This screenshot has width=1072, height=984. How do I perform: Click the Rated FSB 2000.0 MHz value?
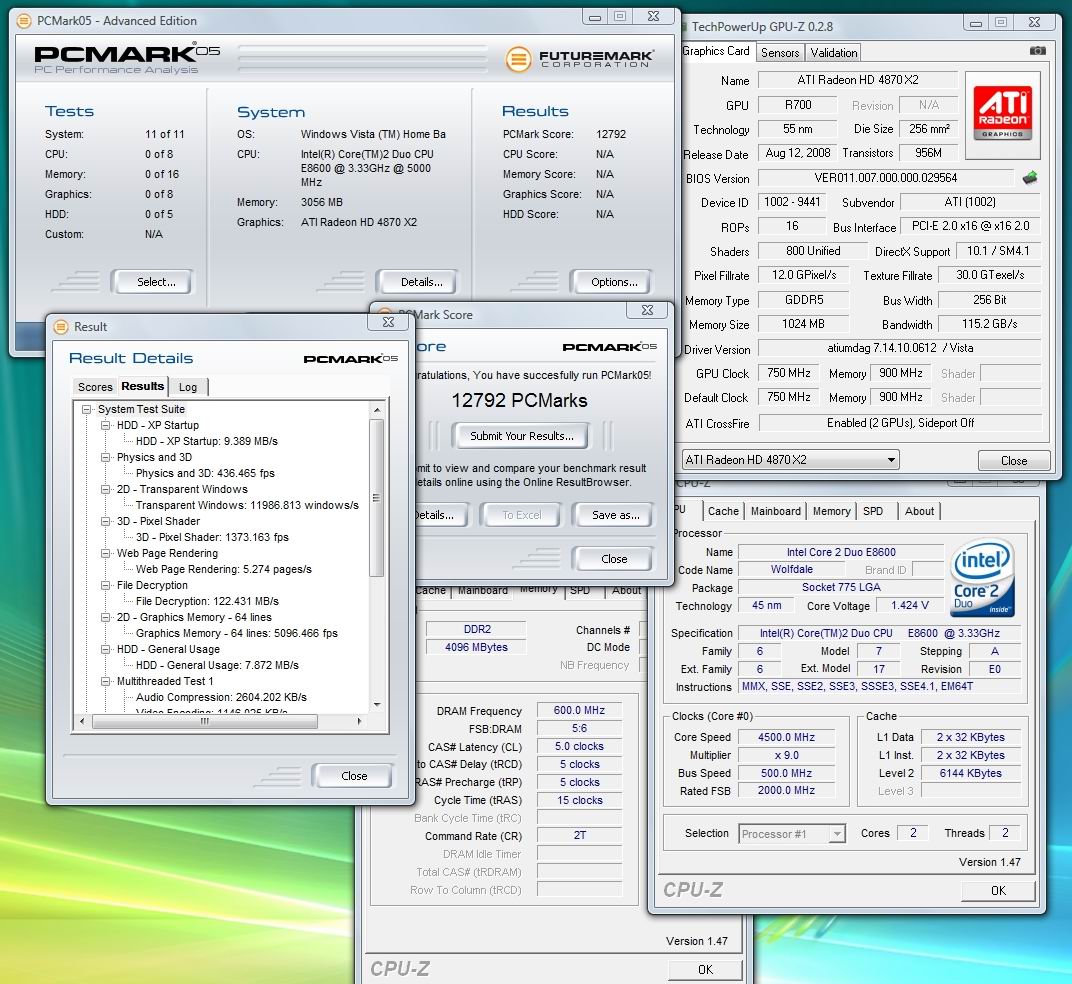coord(786,790)
